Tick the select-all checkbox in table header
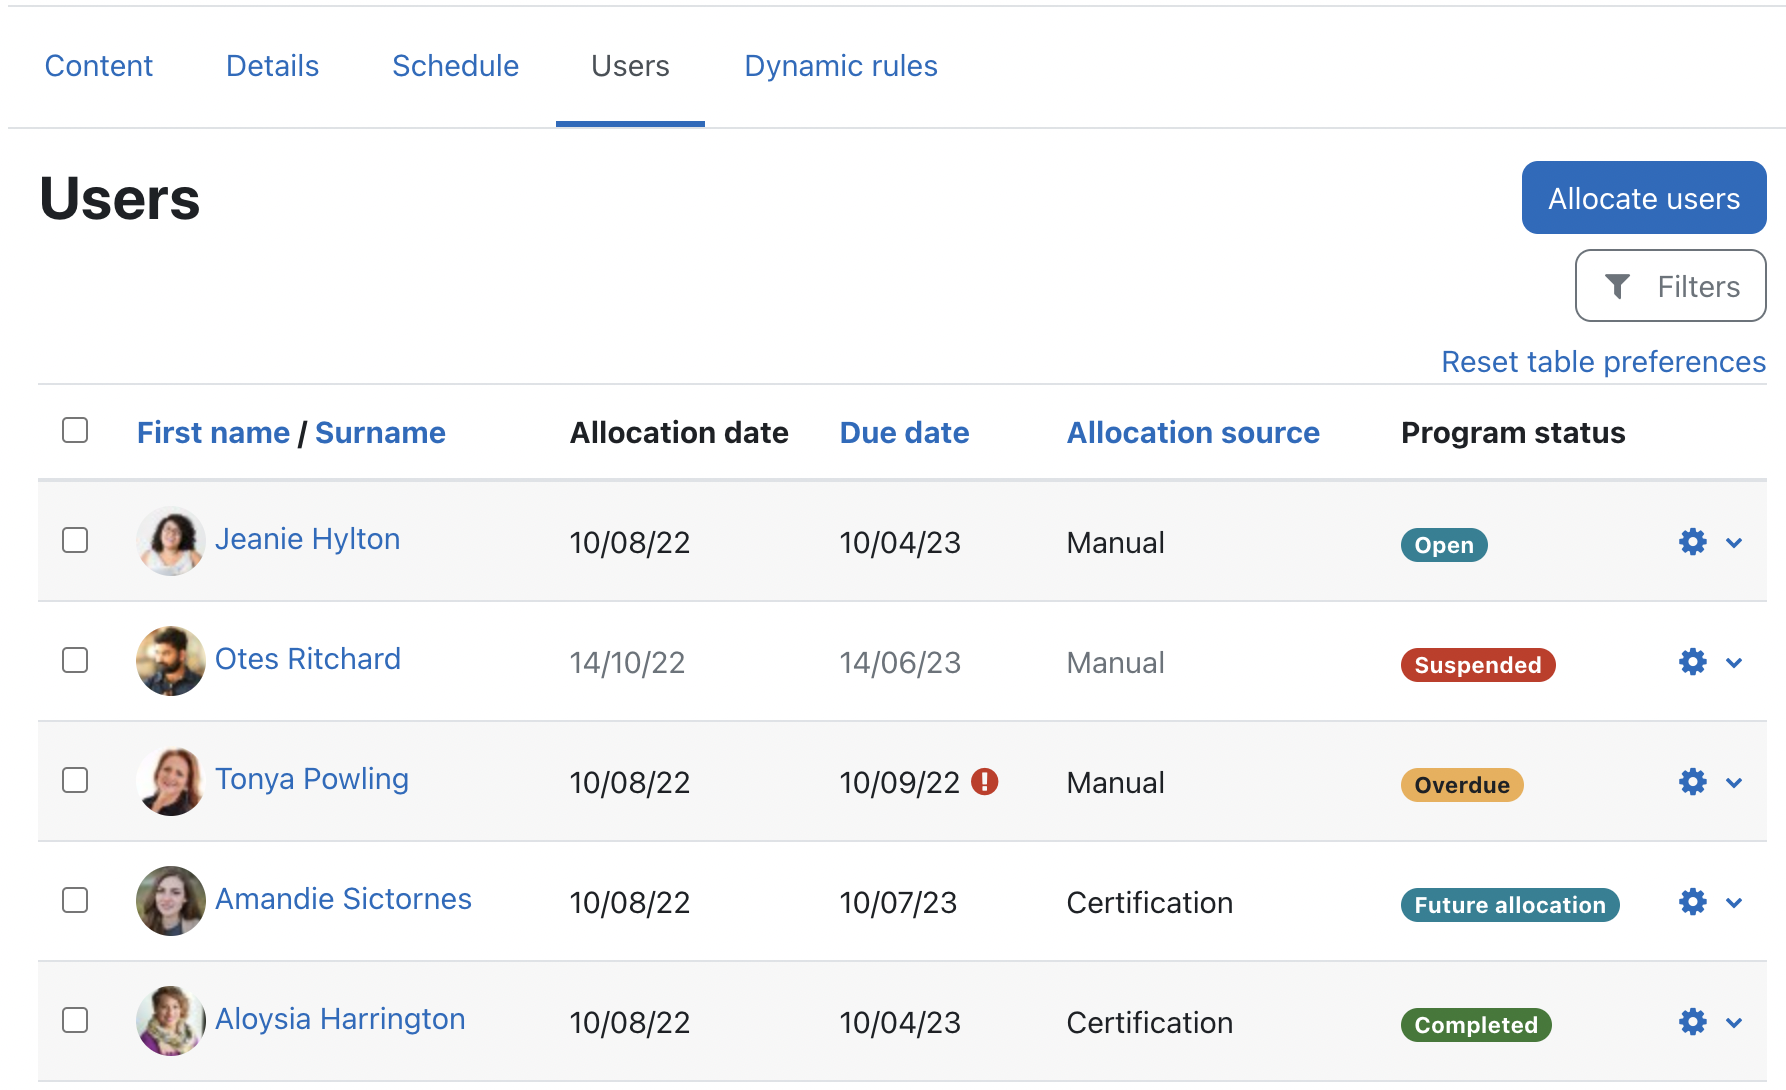 click(75, 431)
